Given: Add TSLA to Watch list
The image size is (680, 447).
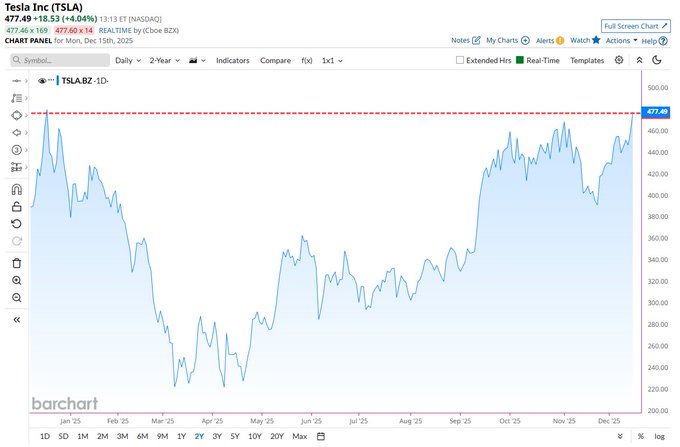Looking at the screenshot, I should pos(585,40).
